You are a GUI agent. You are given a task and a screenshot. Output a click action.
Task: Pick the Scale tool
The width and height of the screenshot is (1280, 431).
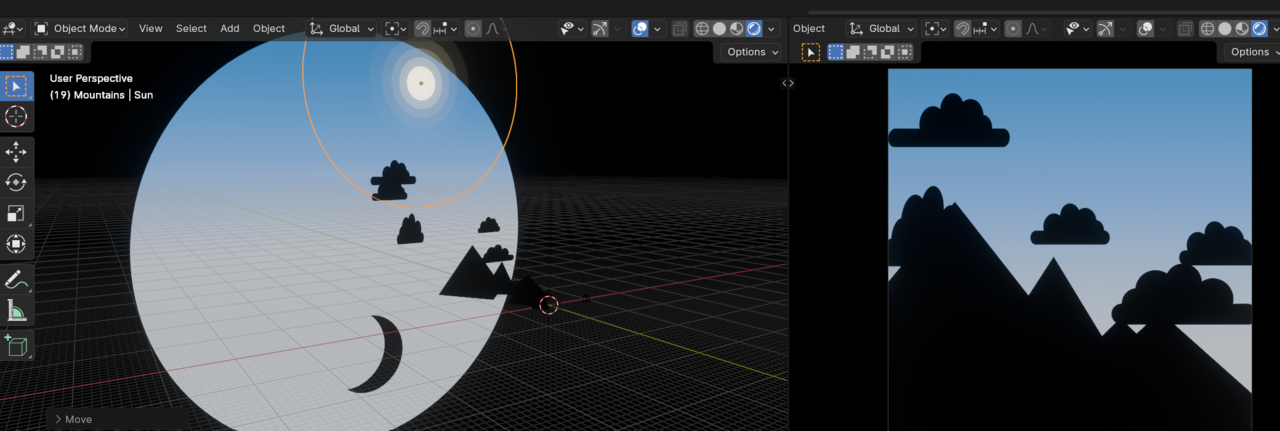[16, 214]
